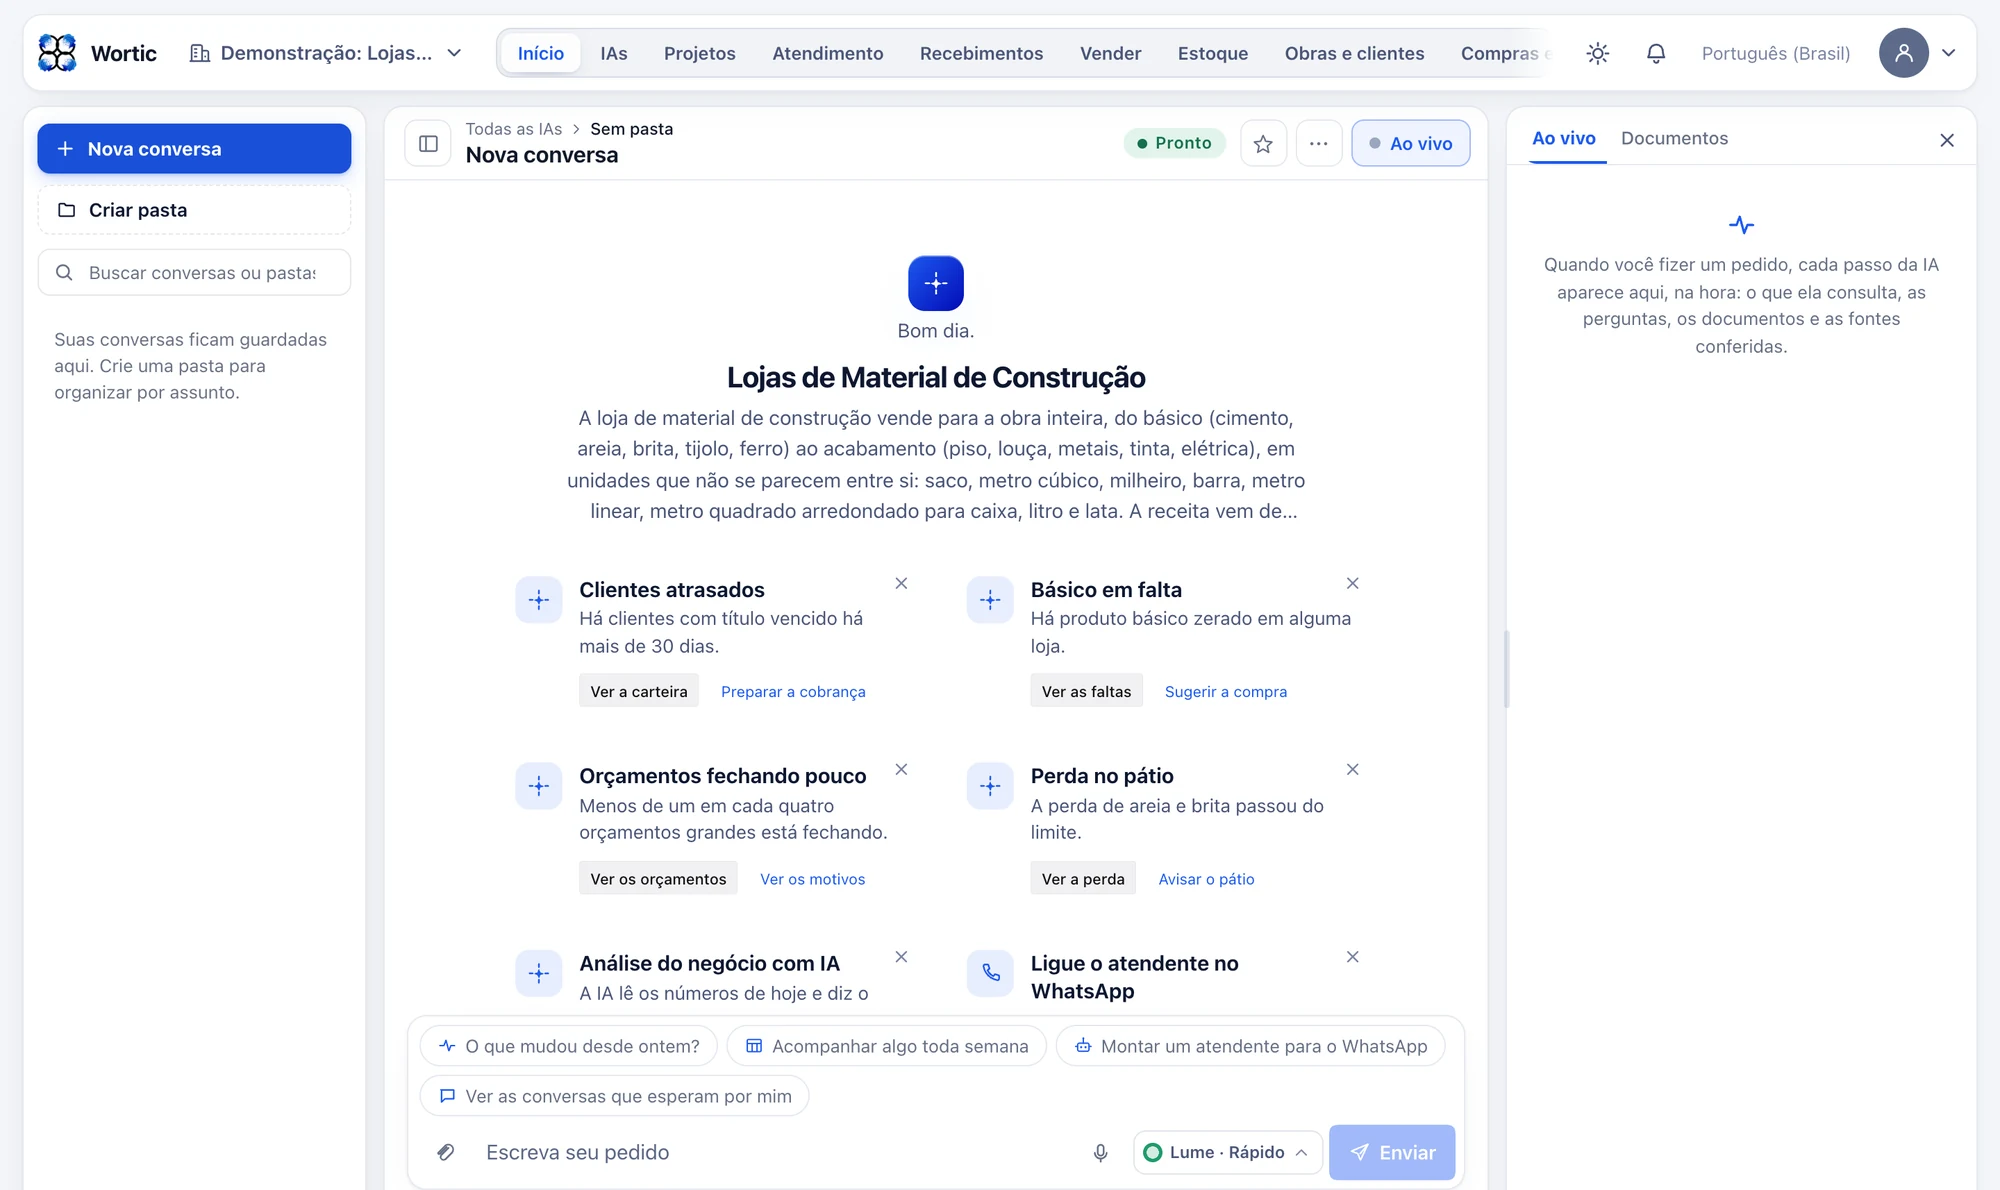2000x1190 pixels.
Task: Dismiss the Análise do negócio com IA card
Action: click(x=901, y=957)
